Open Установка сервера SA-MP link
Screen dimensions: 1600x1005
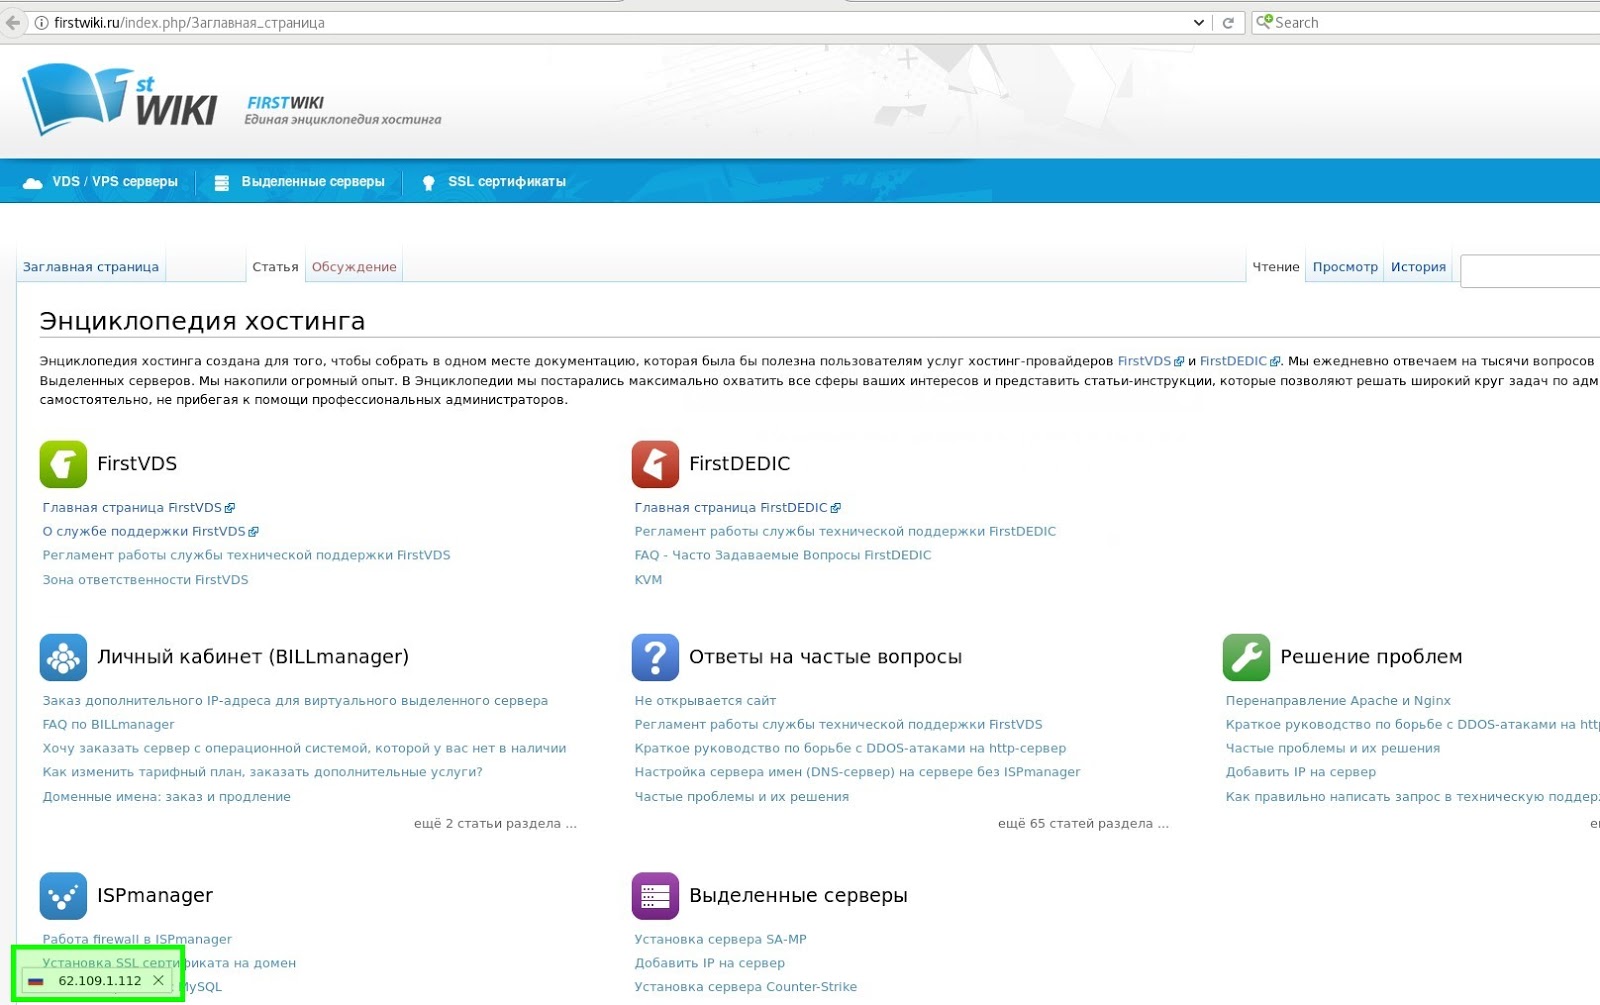click(720, 940)
